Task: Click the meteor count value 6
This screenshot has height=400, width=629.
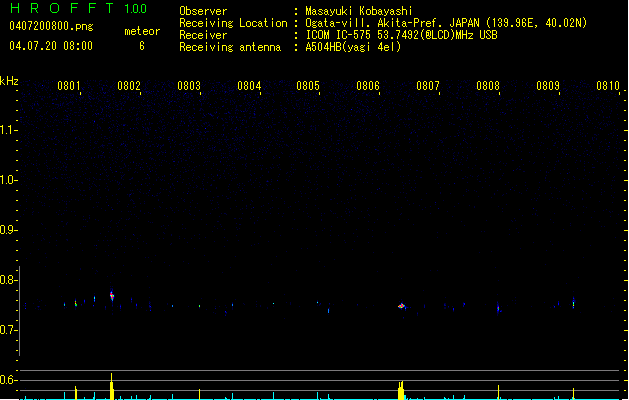Action: 142,46
